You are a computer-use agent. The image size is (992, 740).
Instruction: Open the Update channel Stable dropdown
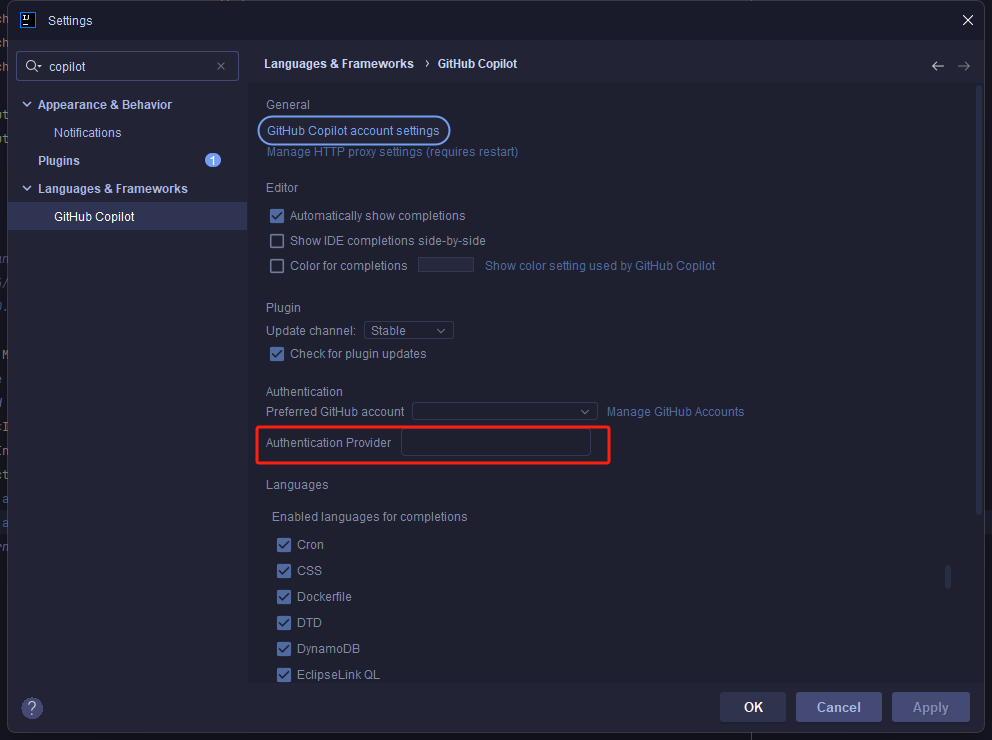(409, 331)
